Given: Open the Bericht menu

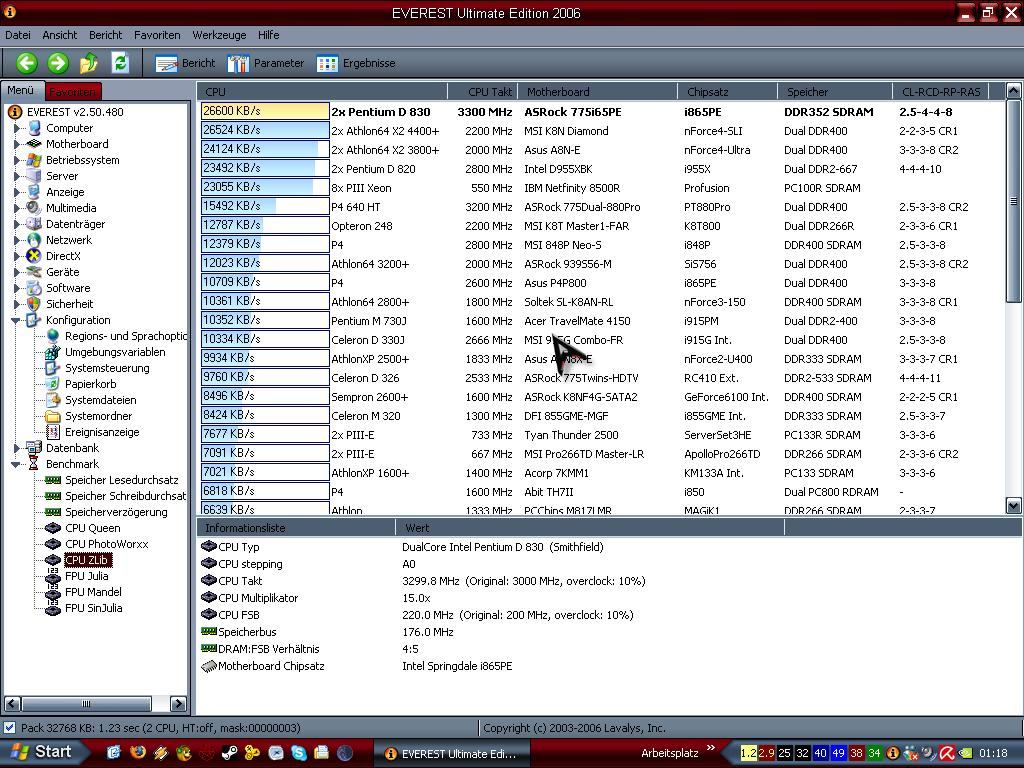Looking at the screenshot, I should coord(105,35).
